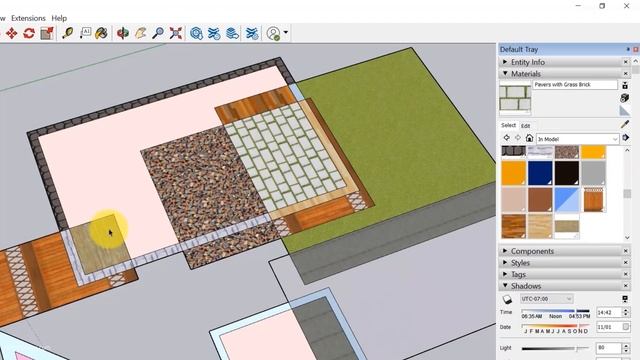Pin the Default Tray with auto-hide pin
This screenshot has width=640, height=360.
pos(628,49)
